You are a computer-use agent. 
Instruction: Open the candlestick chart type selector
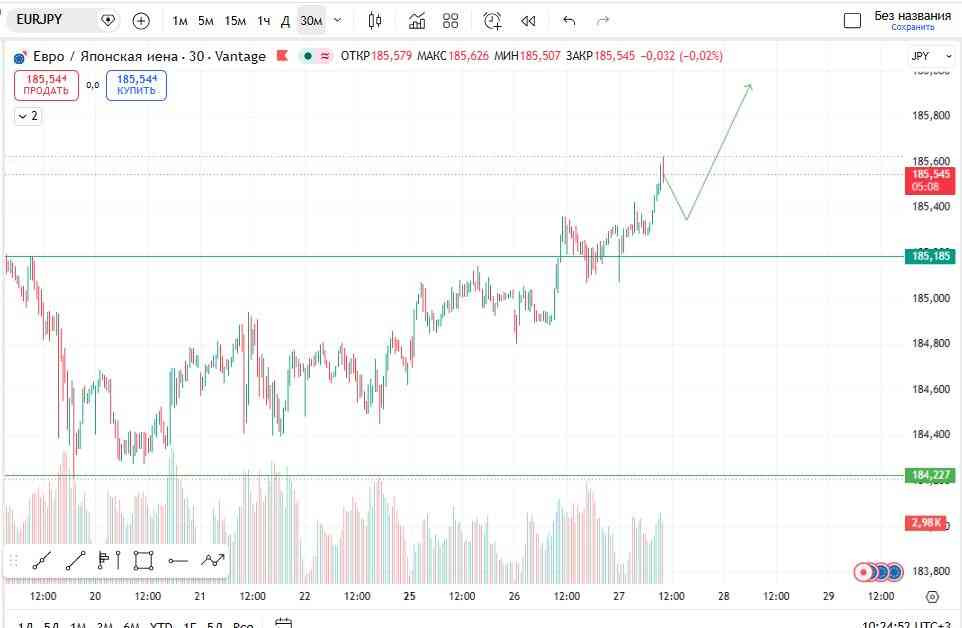point(374,21)
